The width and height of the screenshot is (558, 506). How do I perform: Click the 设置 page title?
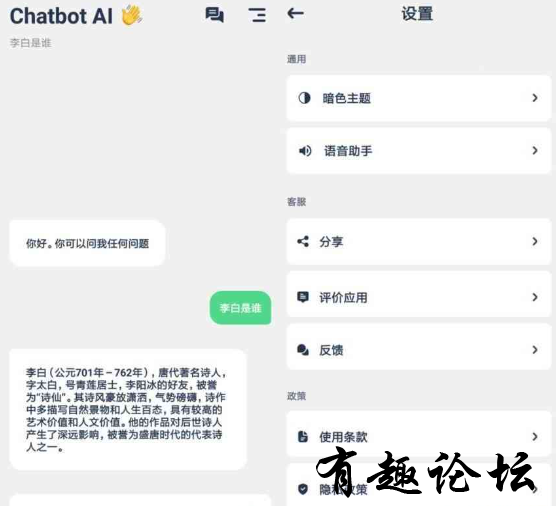(x=417, y=14)
